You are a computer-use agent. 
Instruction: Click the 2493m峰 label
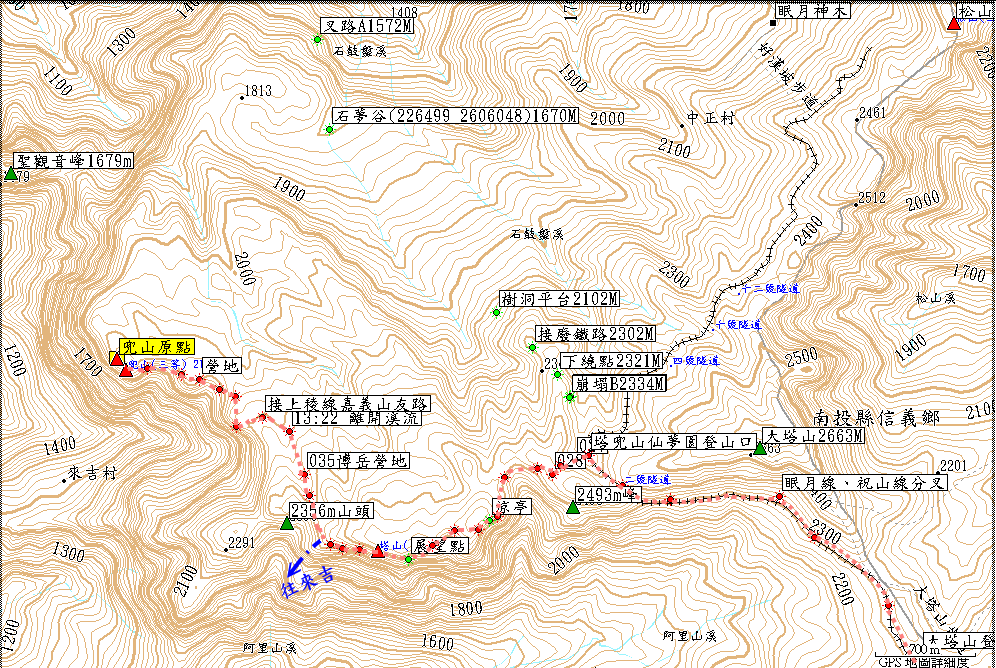click(608, 494)
